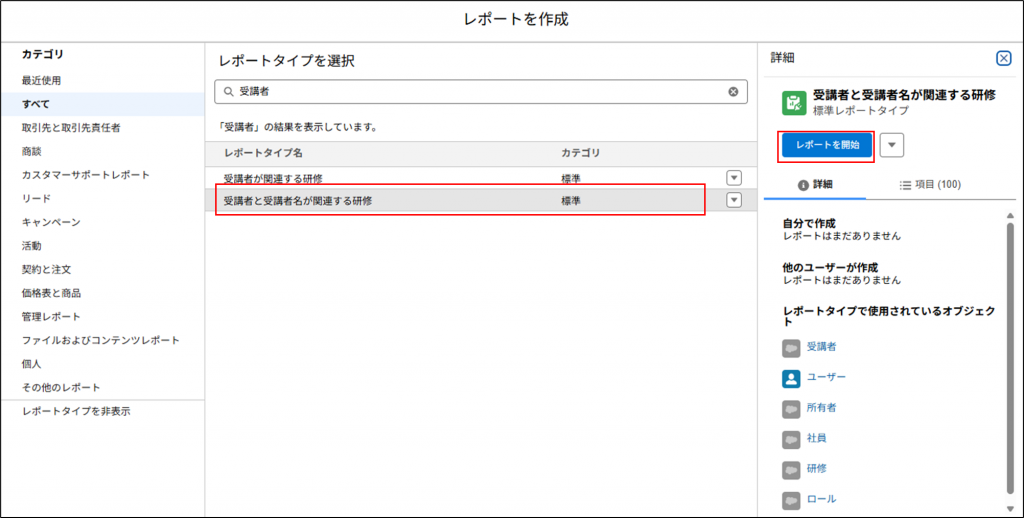Viewport: 1024px width, 518px height.
Task: Click the レポートを開始 button
Action: click(826, 145)
